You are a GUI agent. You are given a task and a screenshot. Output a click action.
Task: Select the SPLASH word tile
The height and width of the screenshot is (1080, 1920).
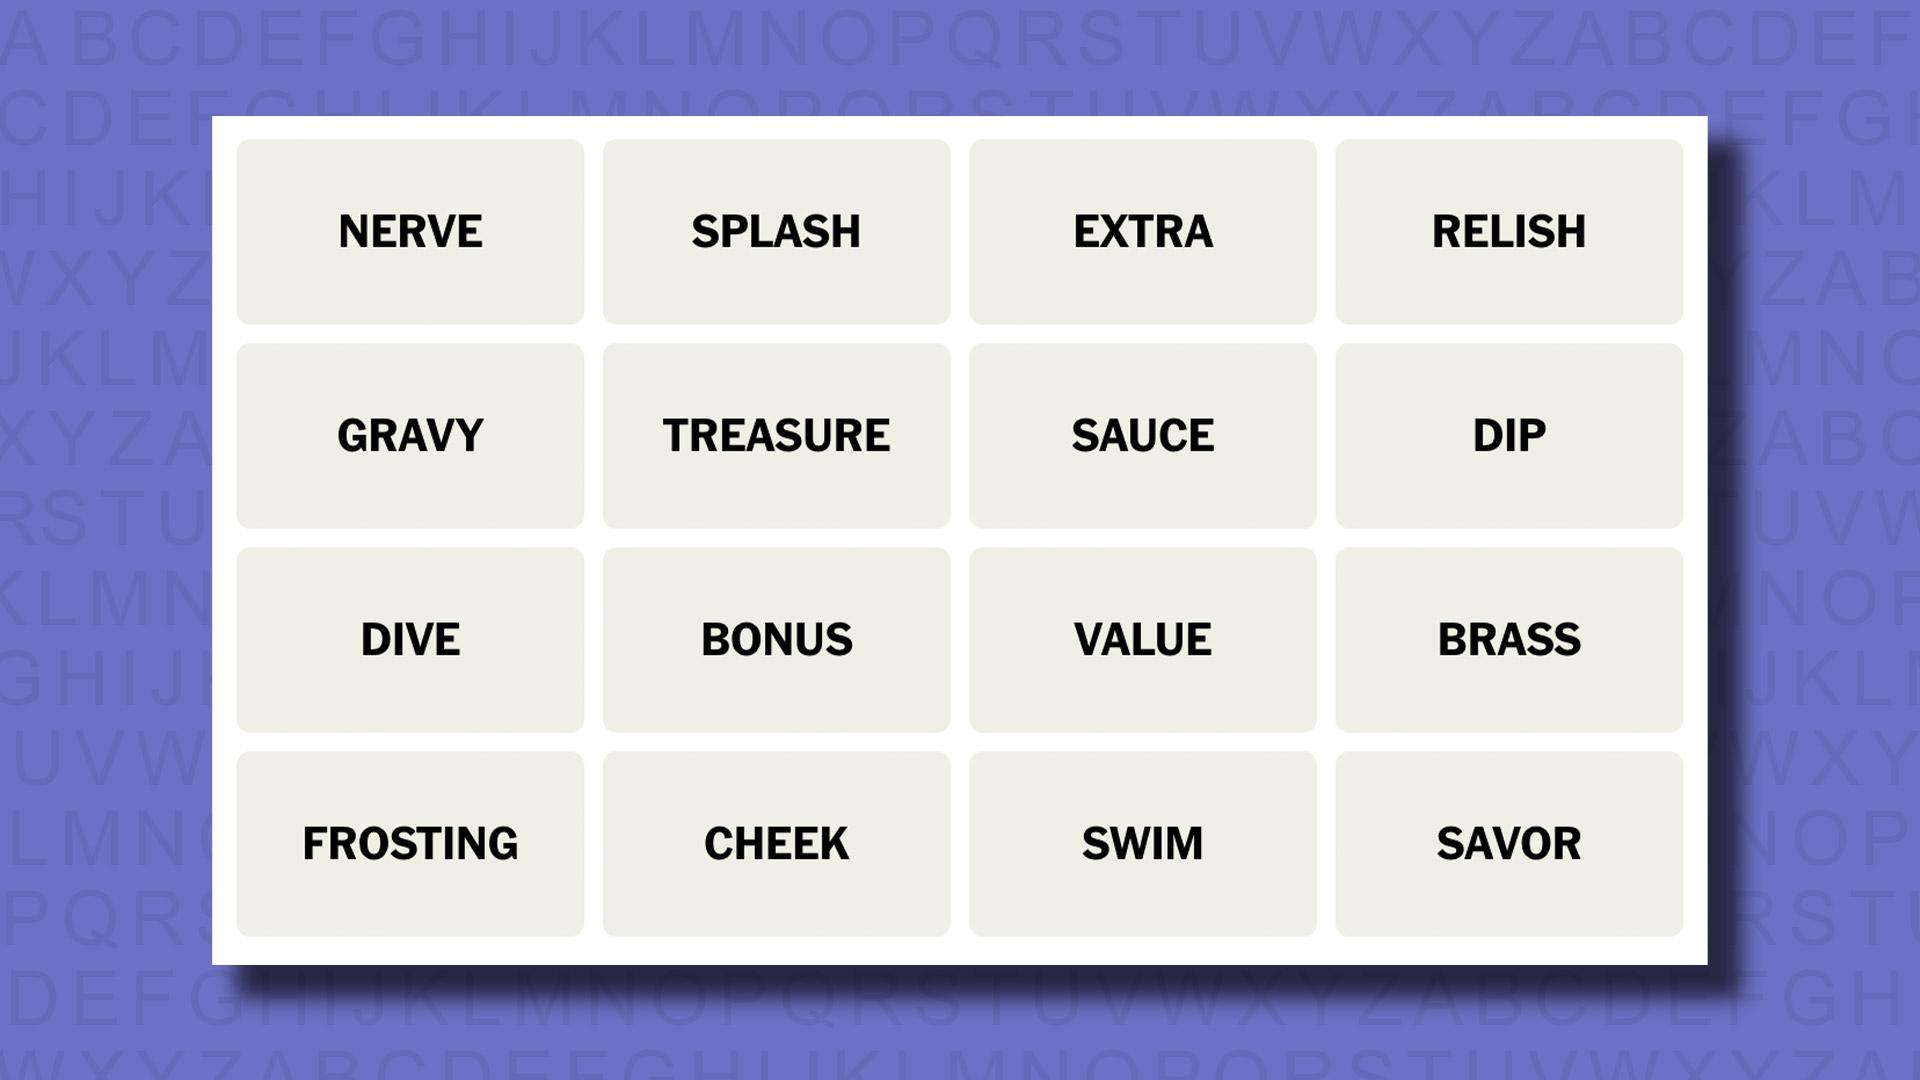pyautogui.click(x=777, y=231)
